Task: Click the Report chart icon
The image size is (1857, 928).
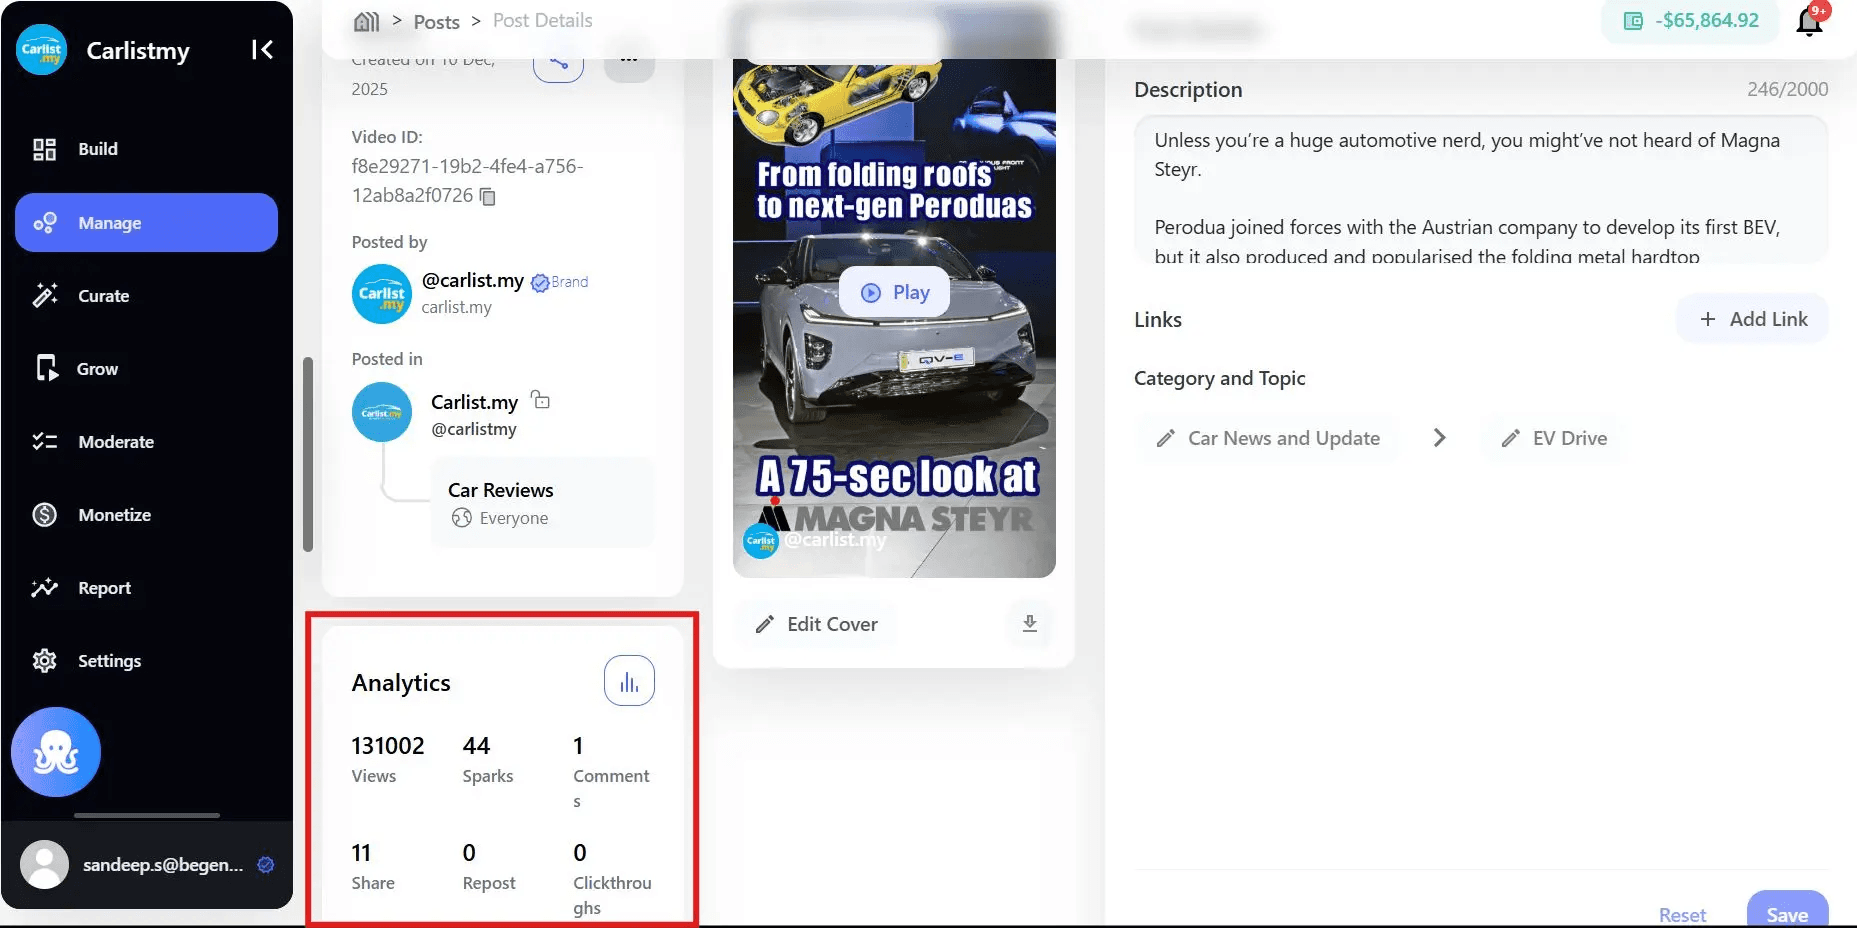Action: [45, 588]
